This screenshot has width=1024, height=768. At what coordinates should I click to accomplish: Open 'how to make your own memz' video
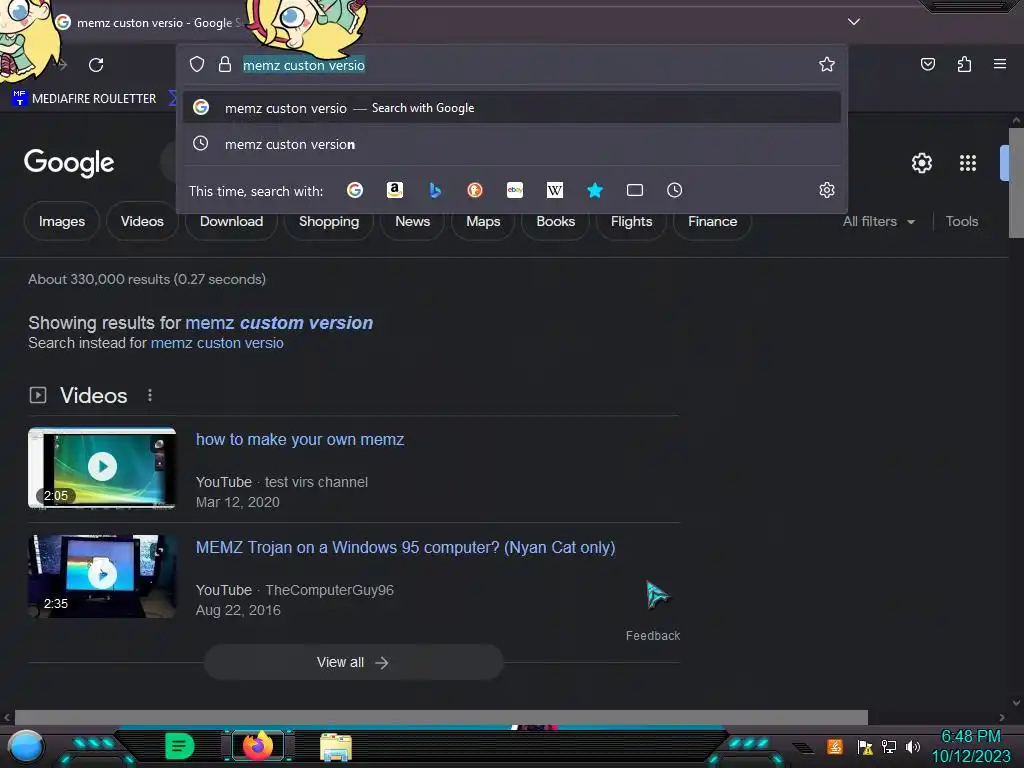point(300,440)
